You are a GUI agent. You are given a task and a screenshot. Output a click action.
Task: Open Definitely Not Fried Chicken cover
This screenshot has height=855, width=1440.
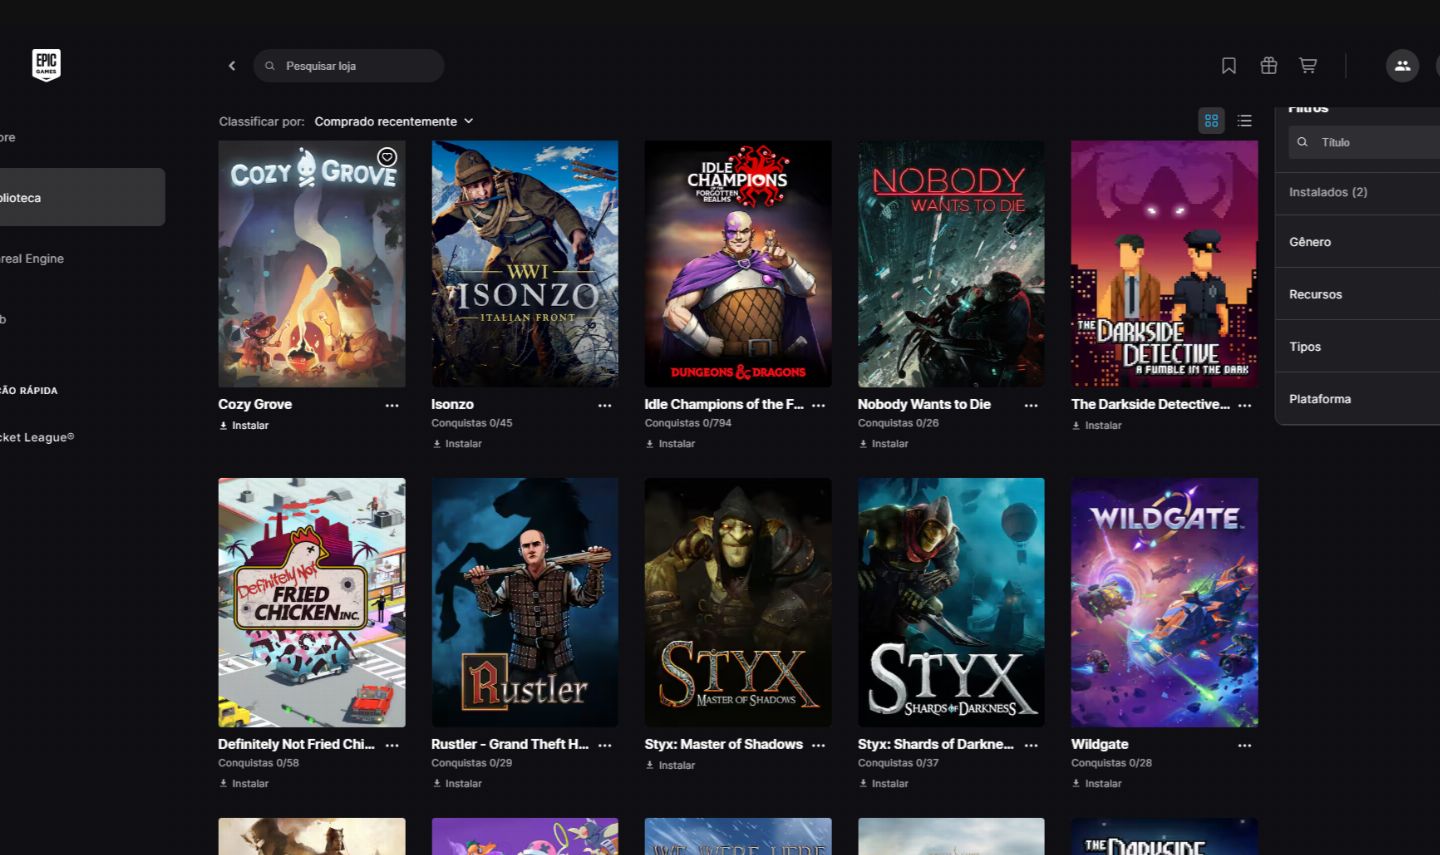point(312,603)
